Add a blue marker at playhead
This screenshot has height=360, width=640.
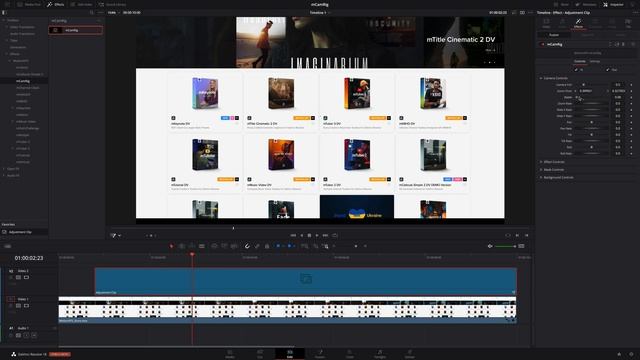coord(289,246)
